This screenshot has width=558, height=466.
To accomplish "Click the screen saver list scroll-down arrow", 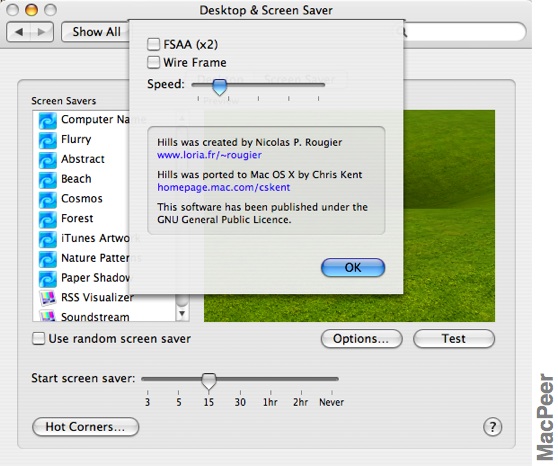I will [x=182, y=314].
